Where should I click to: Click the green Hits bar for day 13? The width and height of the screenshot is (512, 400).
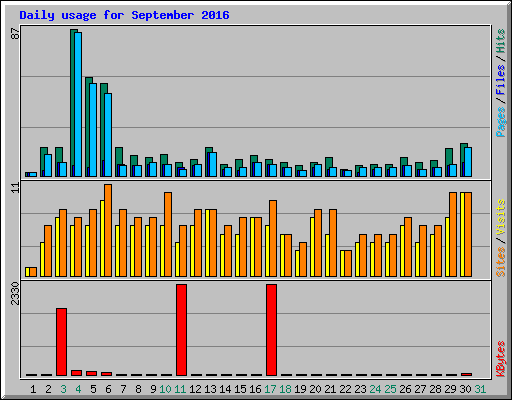(x=207, y=162)
